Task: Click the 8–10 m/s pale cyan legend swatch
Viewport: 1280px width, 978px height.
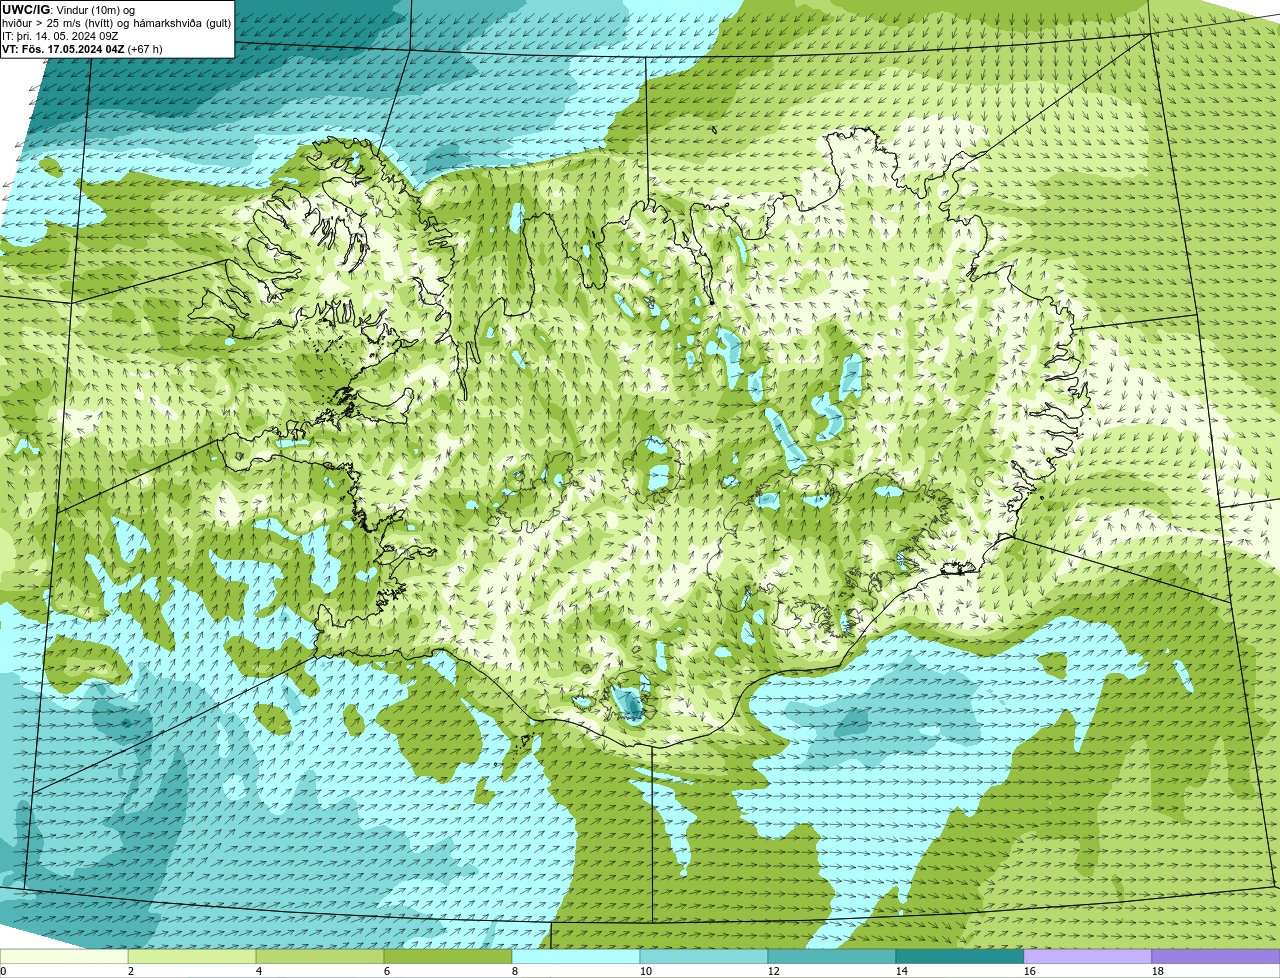Action: coord(576,957)
